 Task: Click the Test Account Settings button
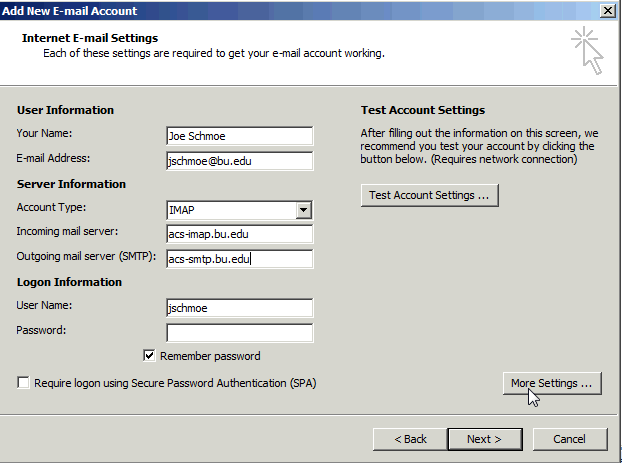pyautogui.click(x=430, y=195)
